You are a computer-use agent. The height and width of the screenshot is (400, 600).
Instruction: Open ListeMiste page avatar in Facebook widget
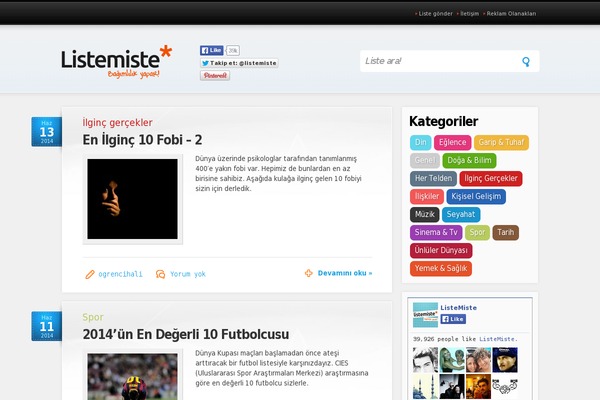pyautogui.click(x=425, y=315)
